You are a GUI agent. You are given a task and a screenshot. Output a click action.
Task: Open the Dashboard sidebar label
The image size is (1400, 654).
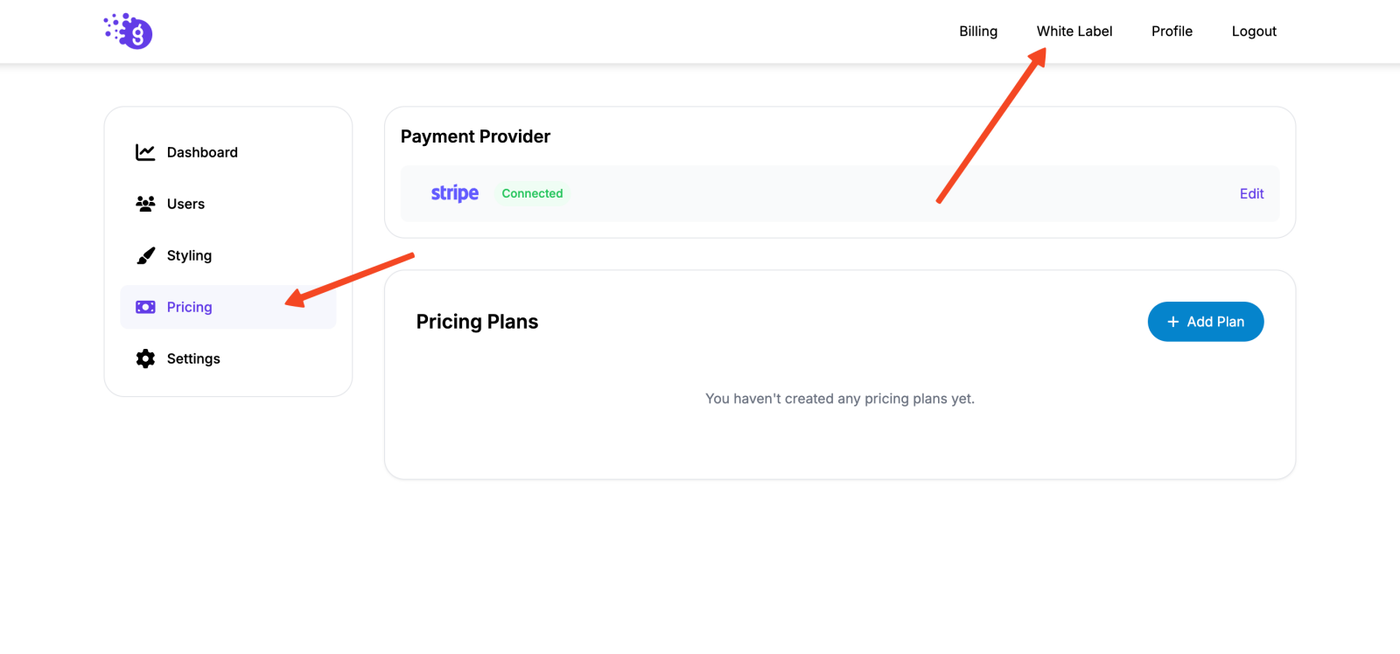tap(202, 152)
